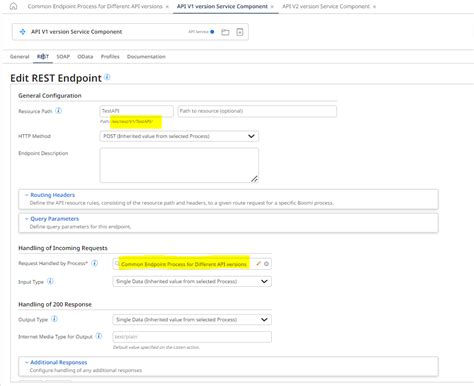The image size is (474, 386).
Task: Open the OData tab
Action: 85,57
